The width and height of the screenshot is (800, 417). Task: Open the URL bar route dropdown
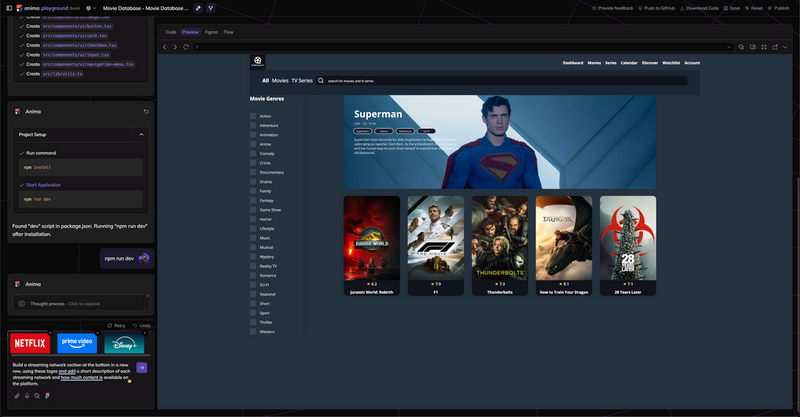tap(729, 47)
